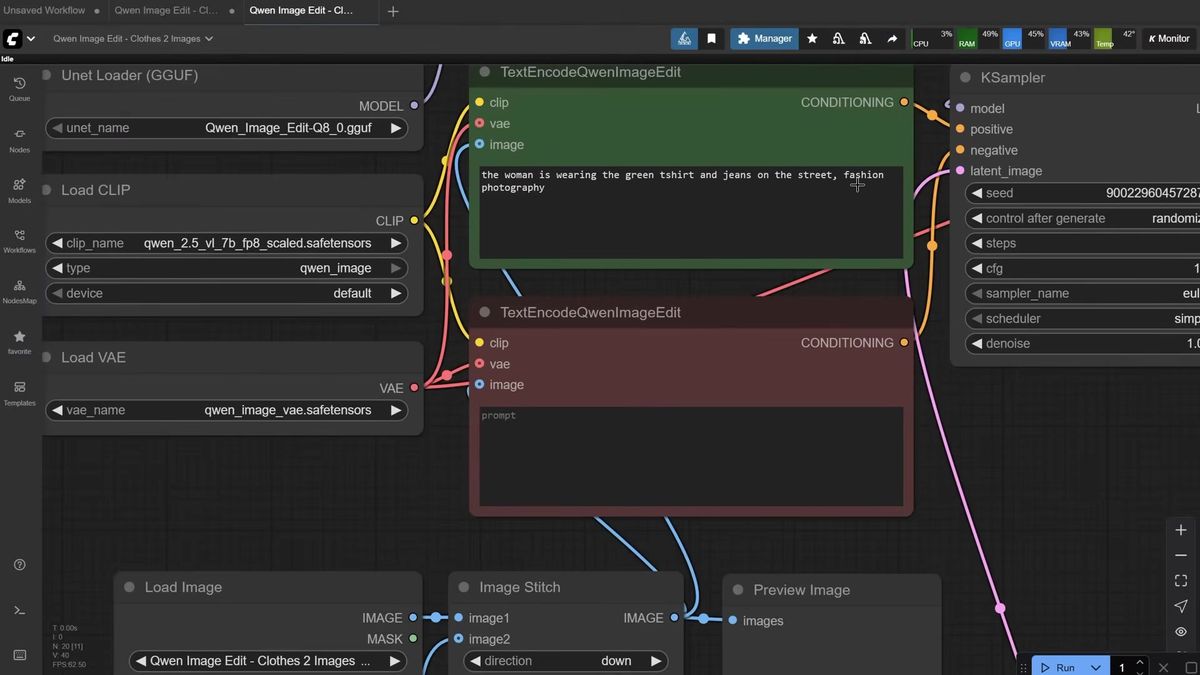Open control after generate selector
The height and width of the screenshot is (675, 1200).
point(1083,218)
